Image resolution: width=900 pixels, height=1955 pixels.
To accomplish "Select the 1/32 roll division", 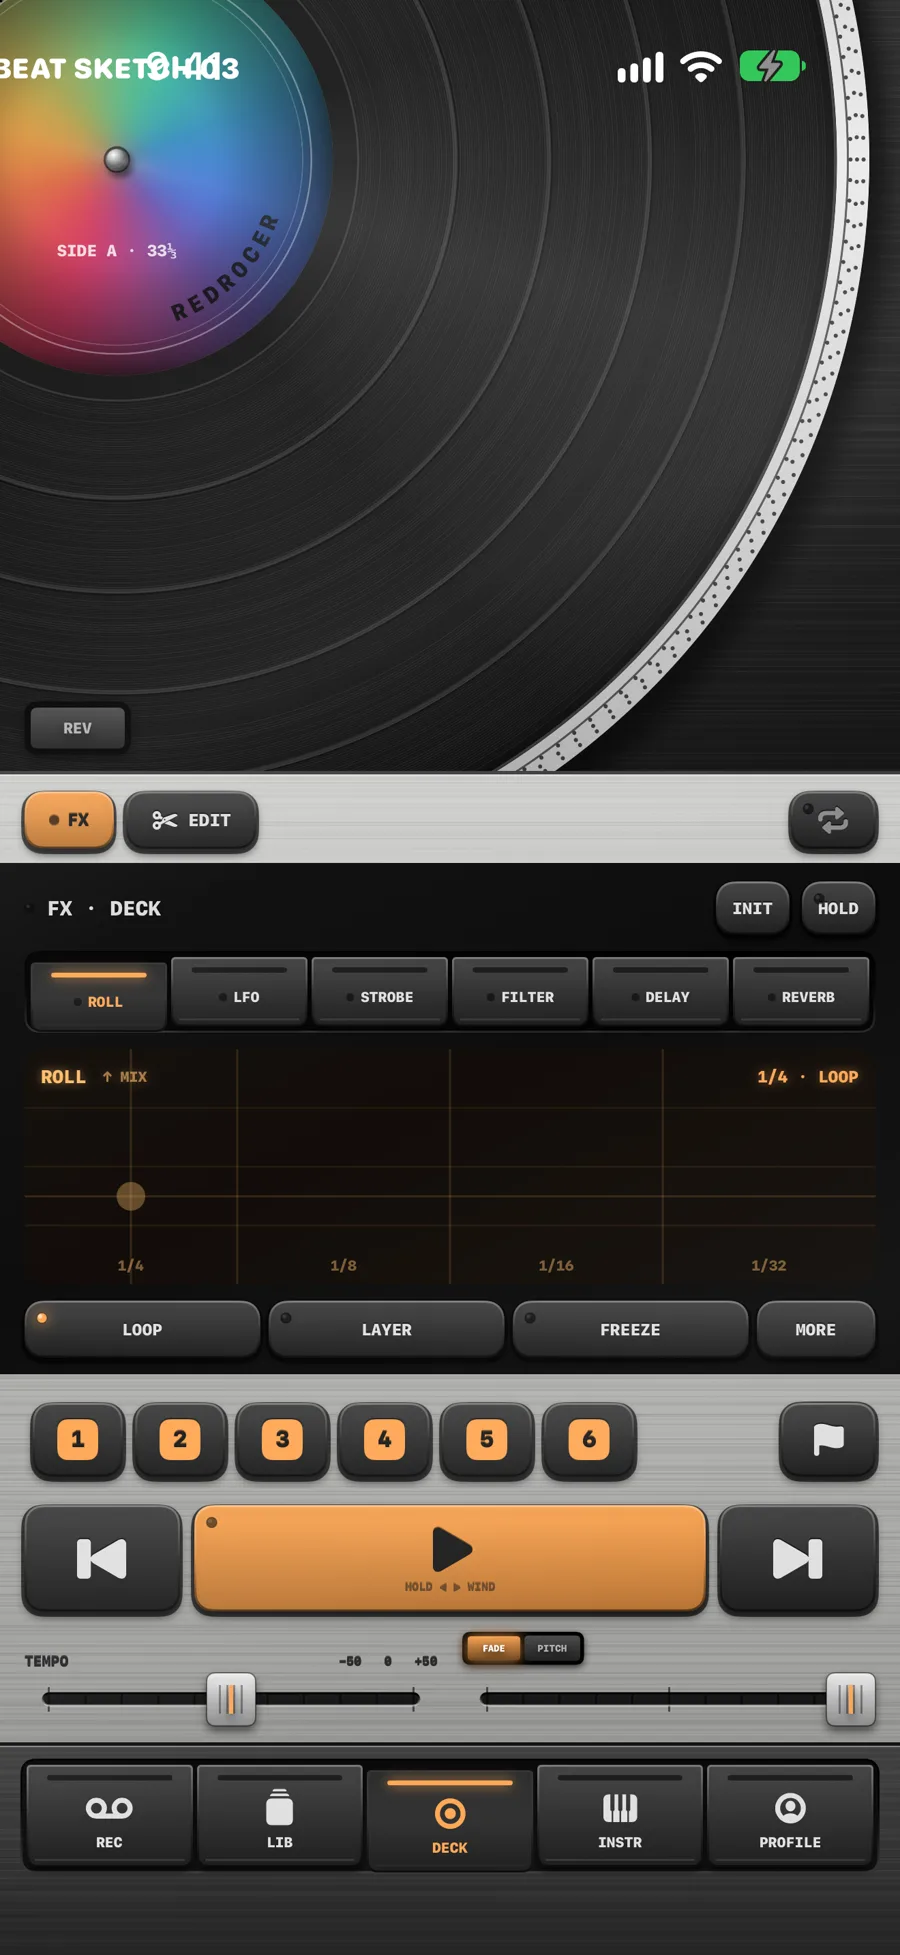I will [769, 1265].
